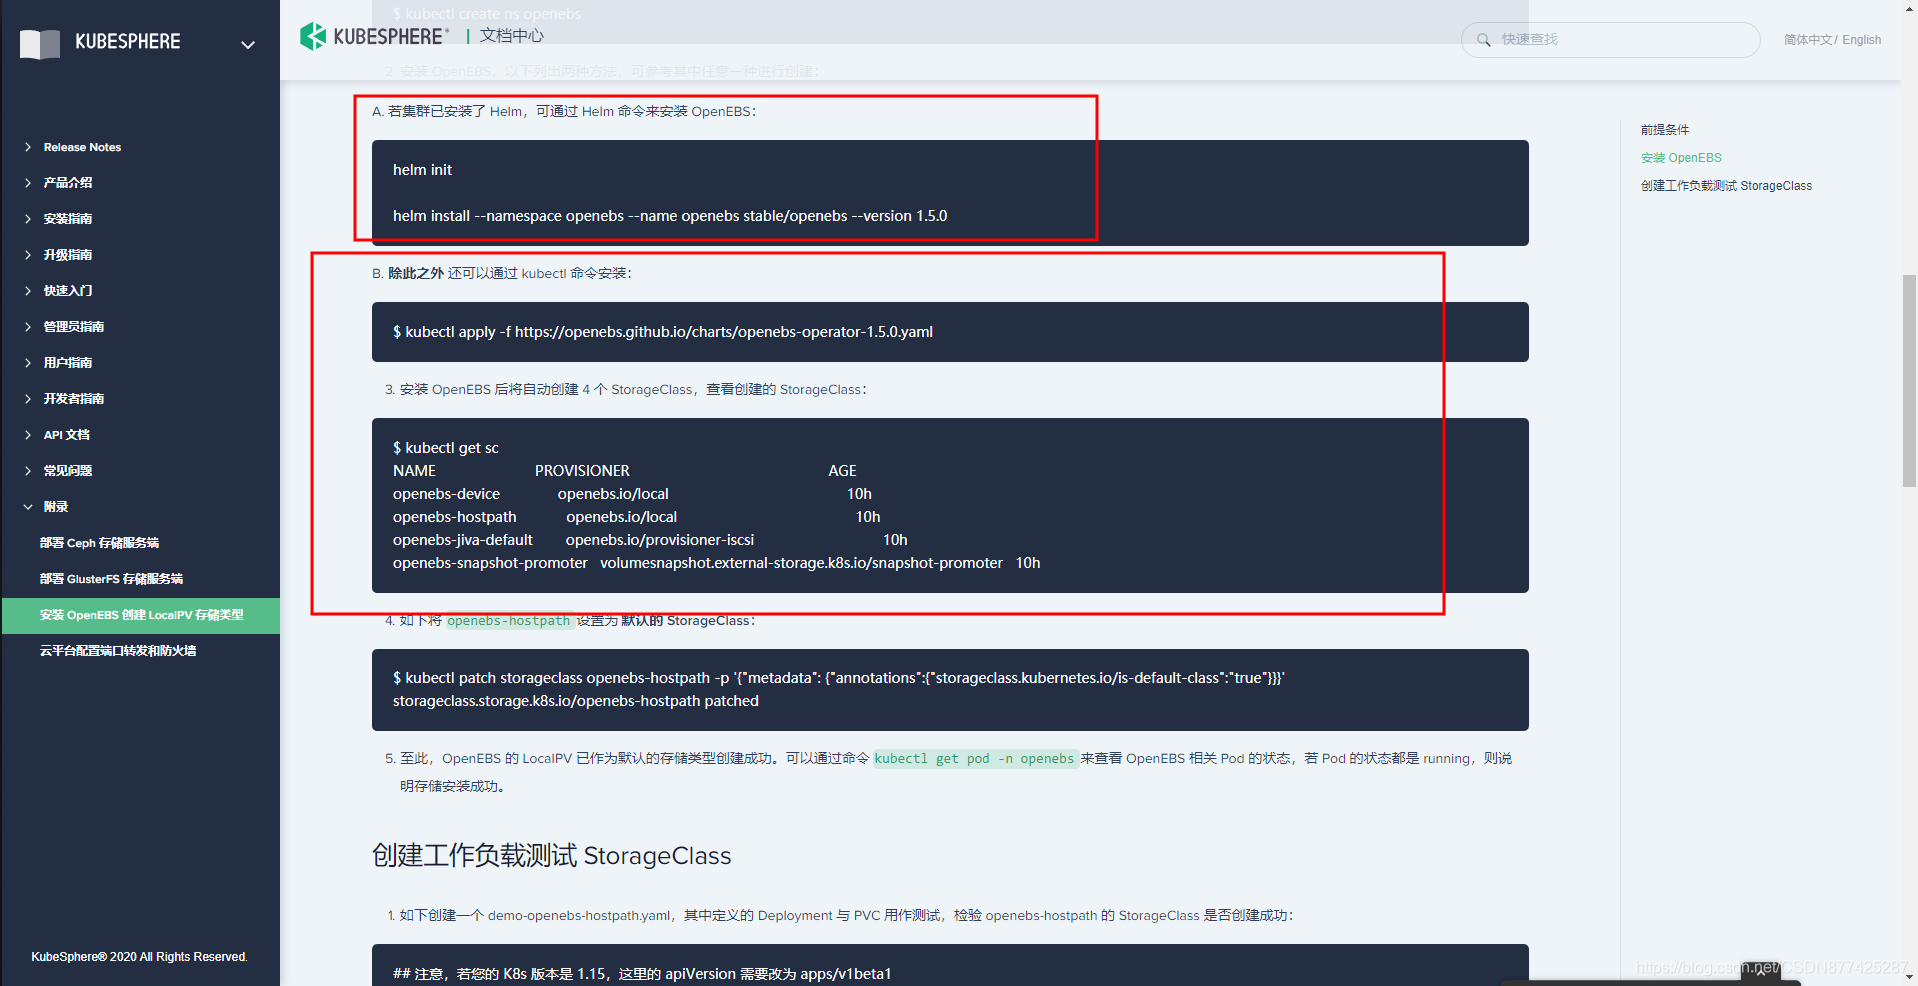Expand the 管理员指南 chevron
Viewport: 1918px width, 986px height.
tap(28, 327)
